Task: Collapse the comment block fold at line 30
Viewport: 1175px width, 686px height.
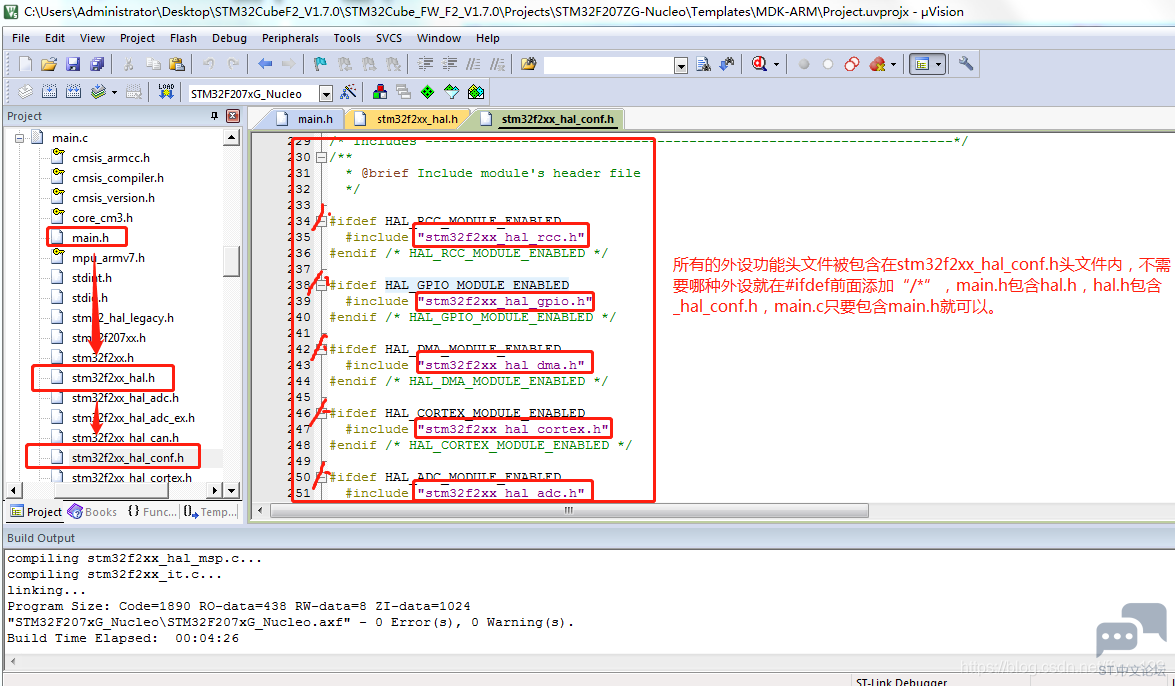Action: click(321, 157)
